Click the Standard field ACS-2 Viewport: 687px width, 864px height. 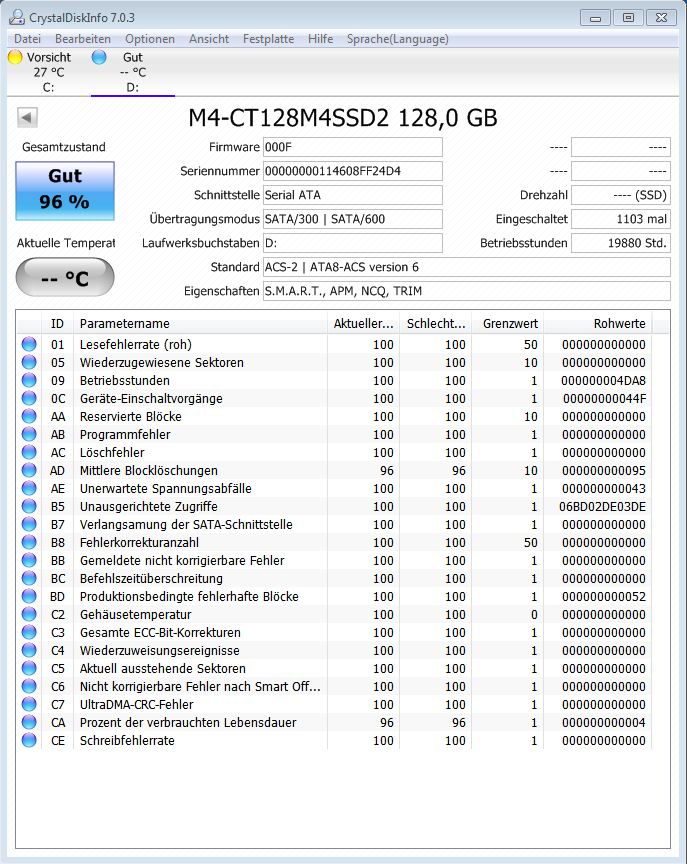point(467,267)
